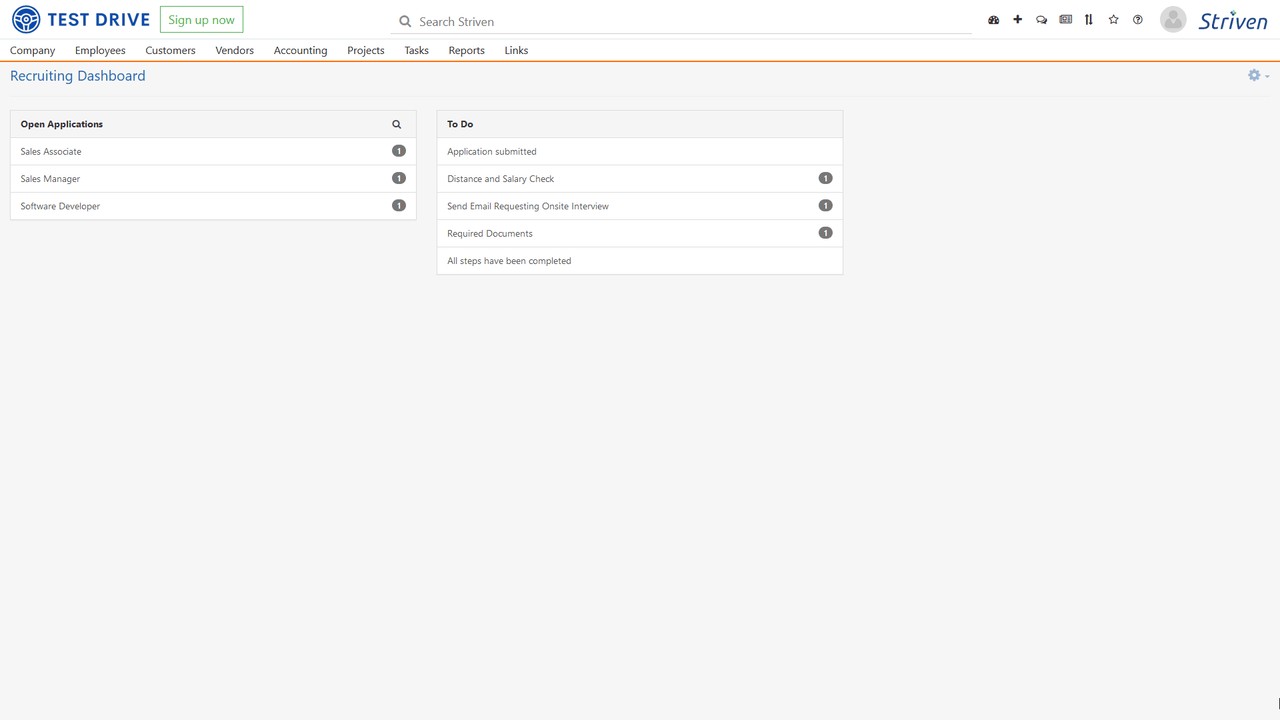Click the Required Documents count badge
This screenshot has width=1280, height=720.
[825, 233]
